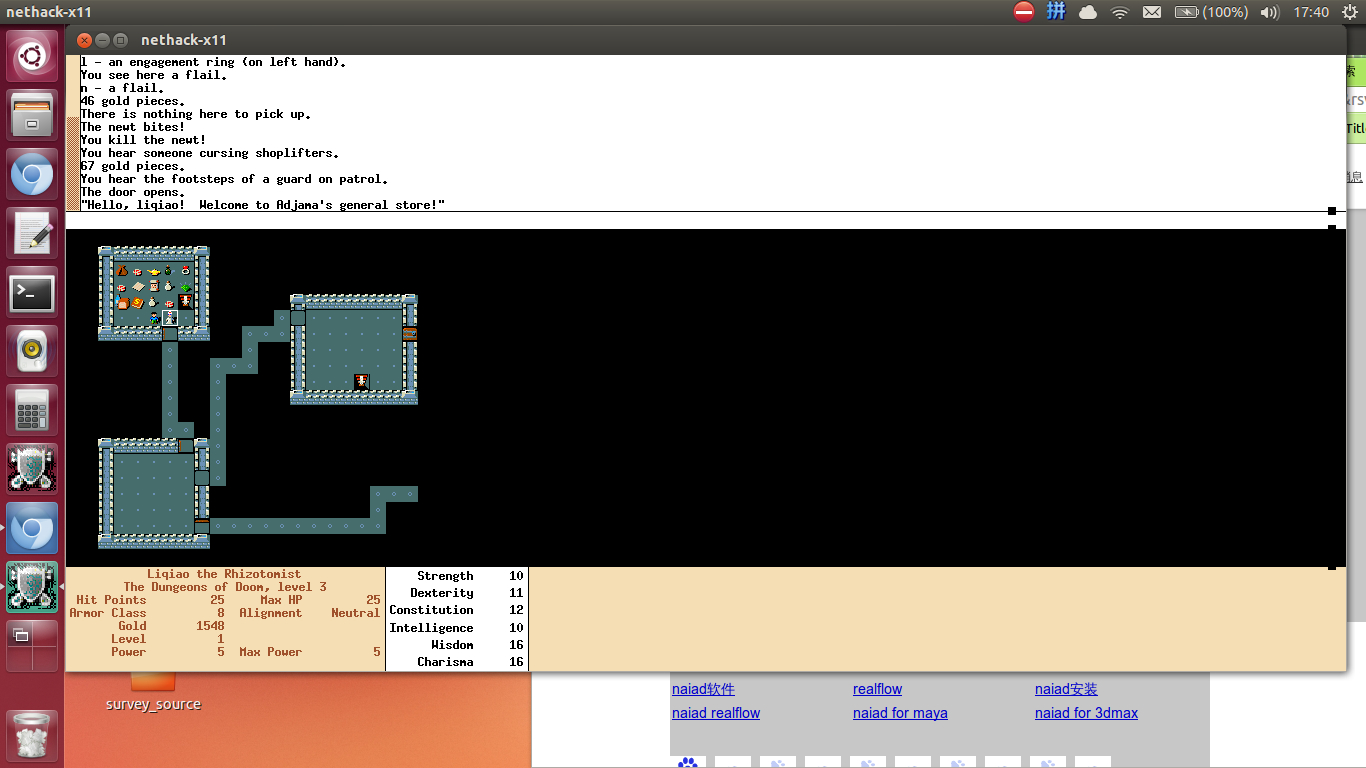Click the green gem item in the shop
This screenshot has width=1366, height=768.
pyautogui.click(x=186, y=287)
